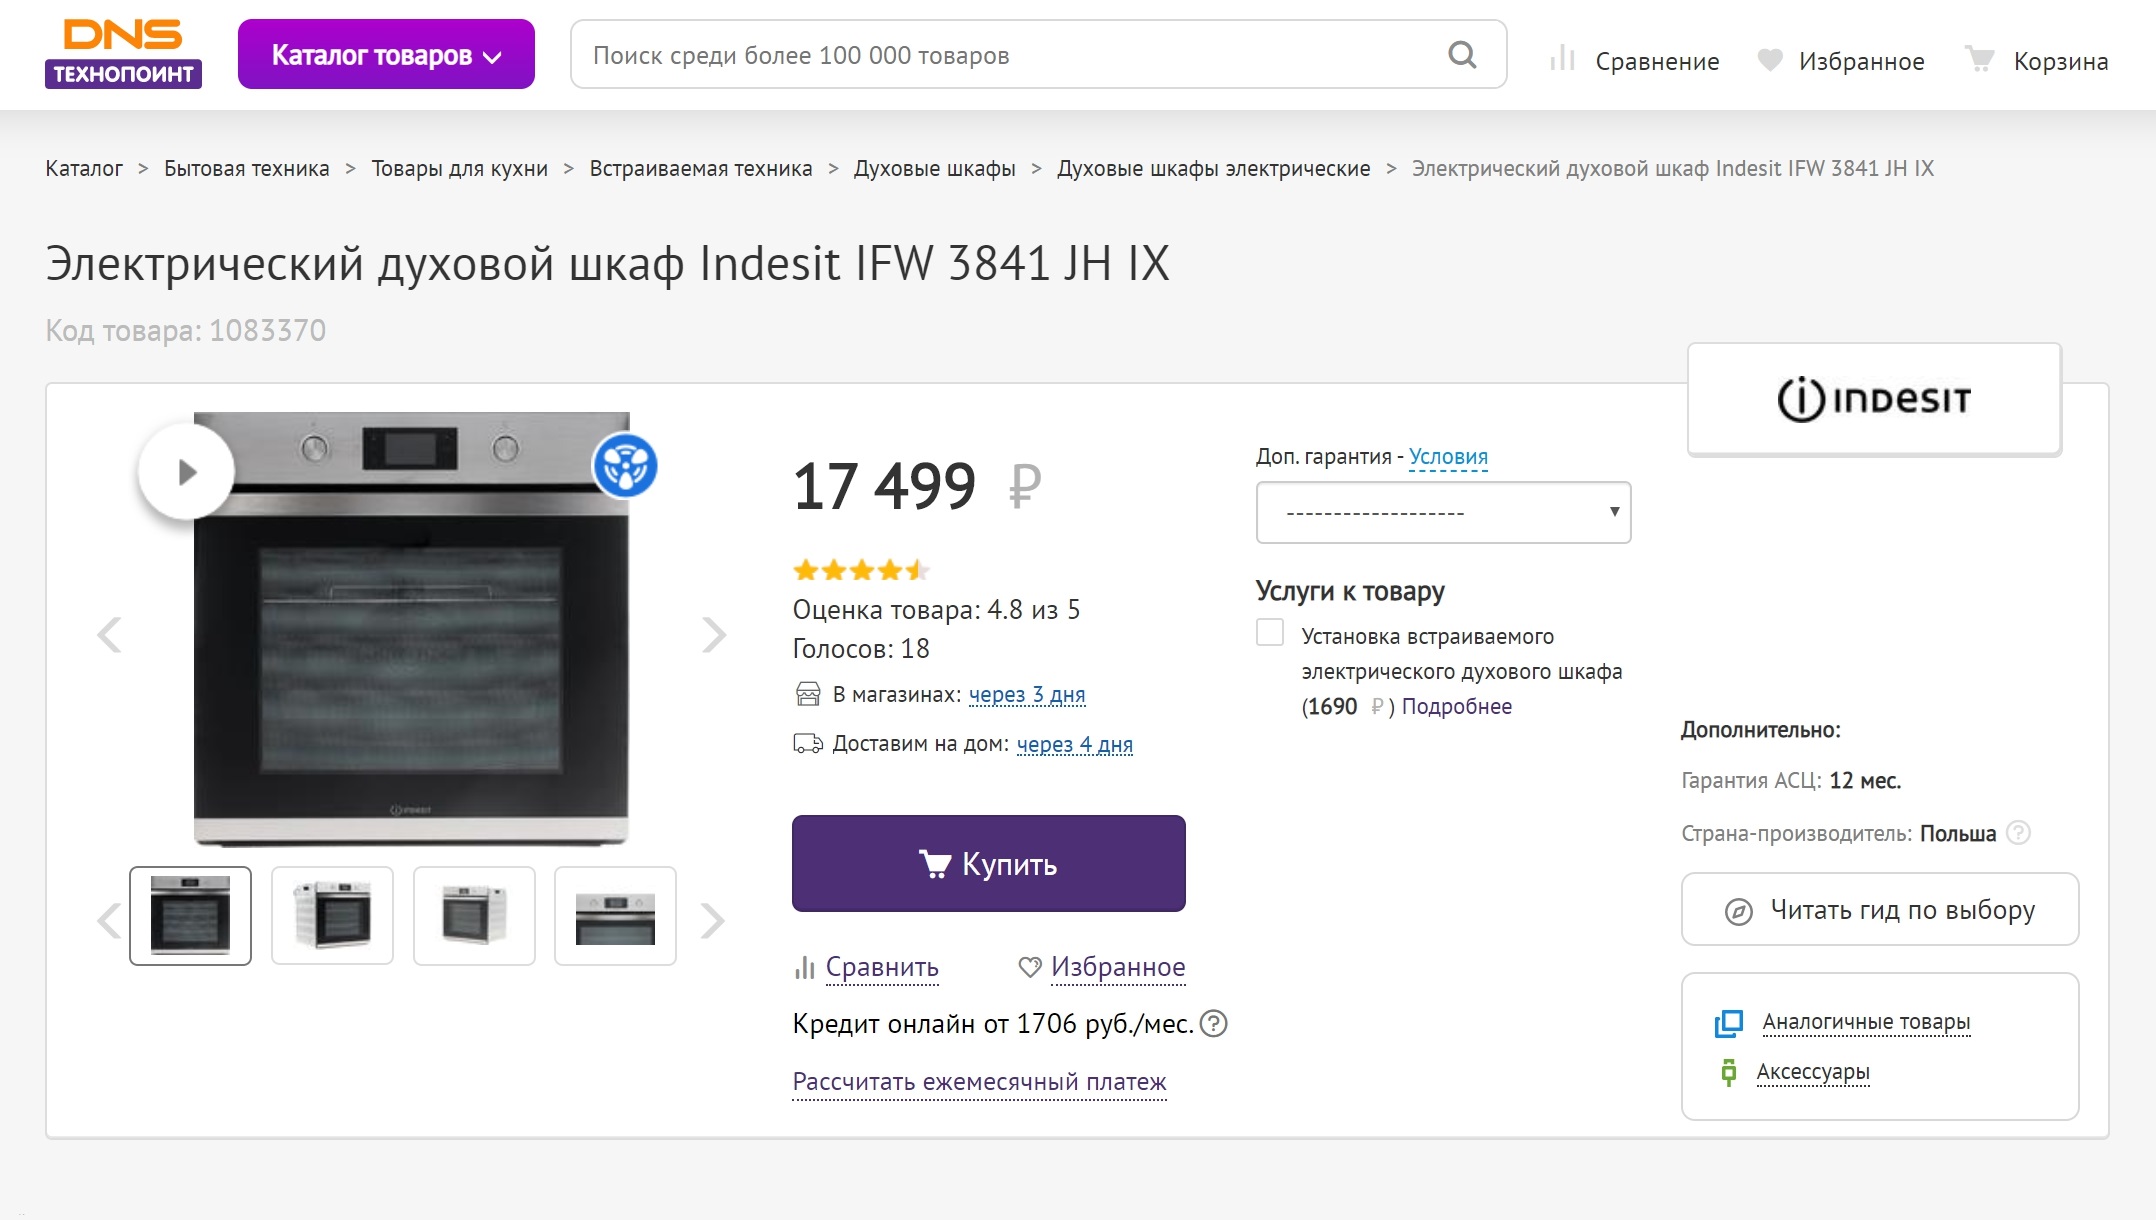This screenshot has width=2156, height=1220.
Task: Click the convection fan badge icon
Action: pyautogui.click(x=625, y=466)
